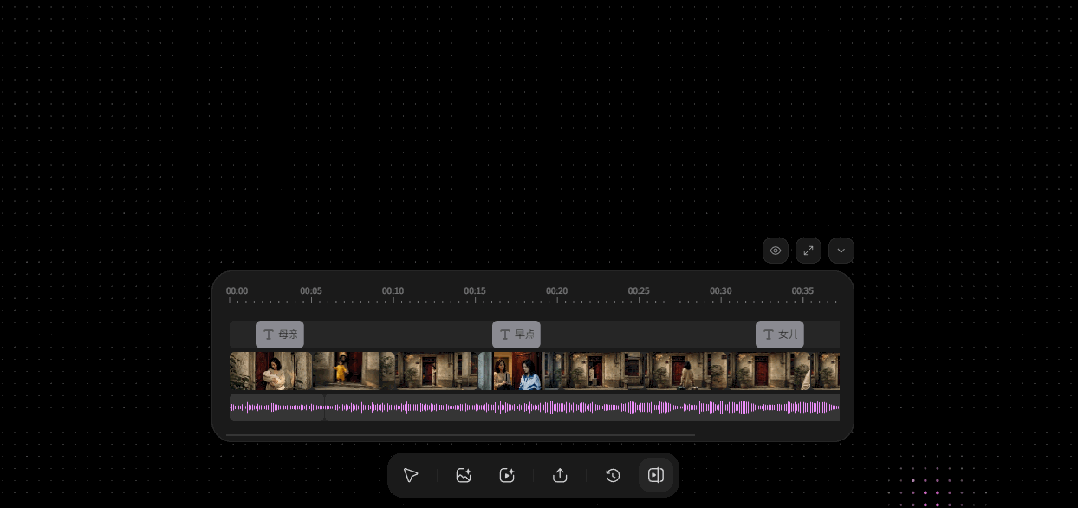This screenshot has height=508, width=1078.
Task: Expand the timeline to fullscreen
Action: (808, 251)
